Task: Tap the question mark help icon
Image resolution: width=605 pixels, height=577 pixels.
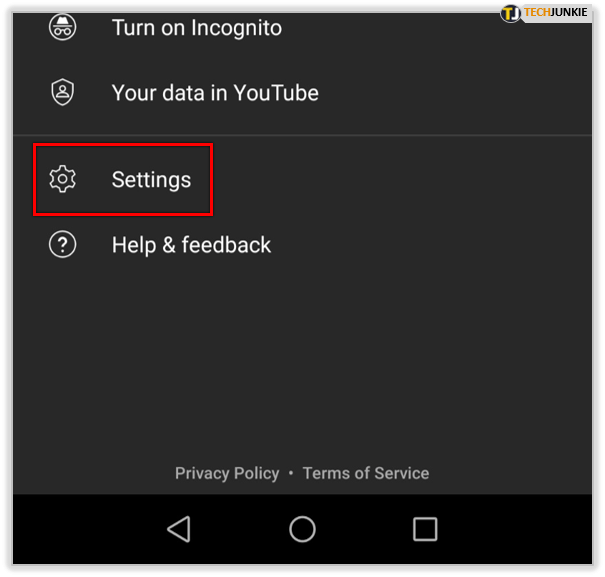Action: point(63,244)
